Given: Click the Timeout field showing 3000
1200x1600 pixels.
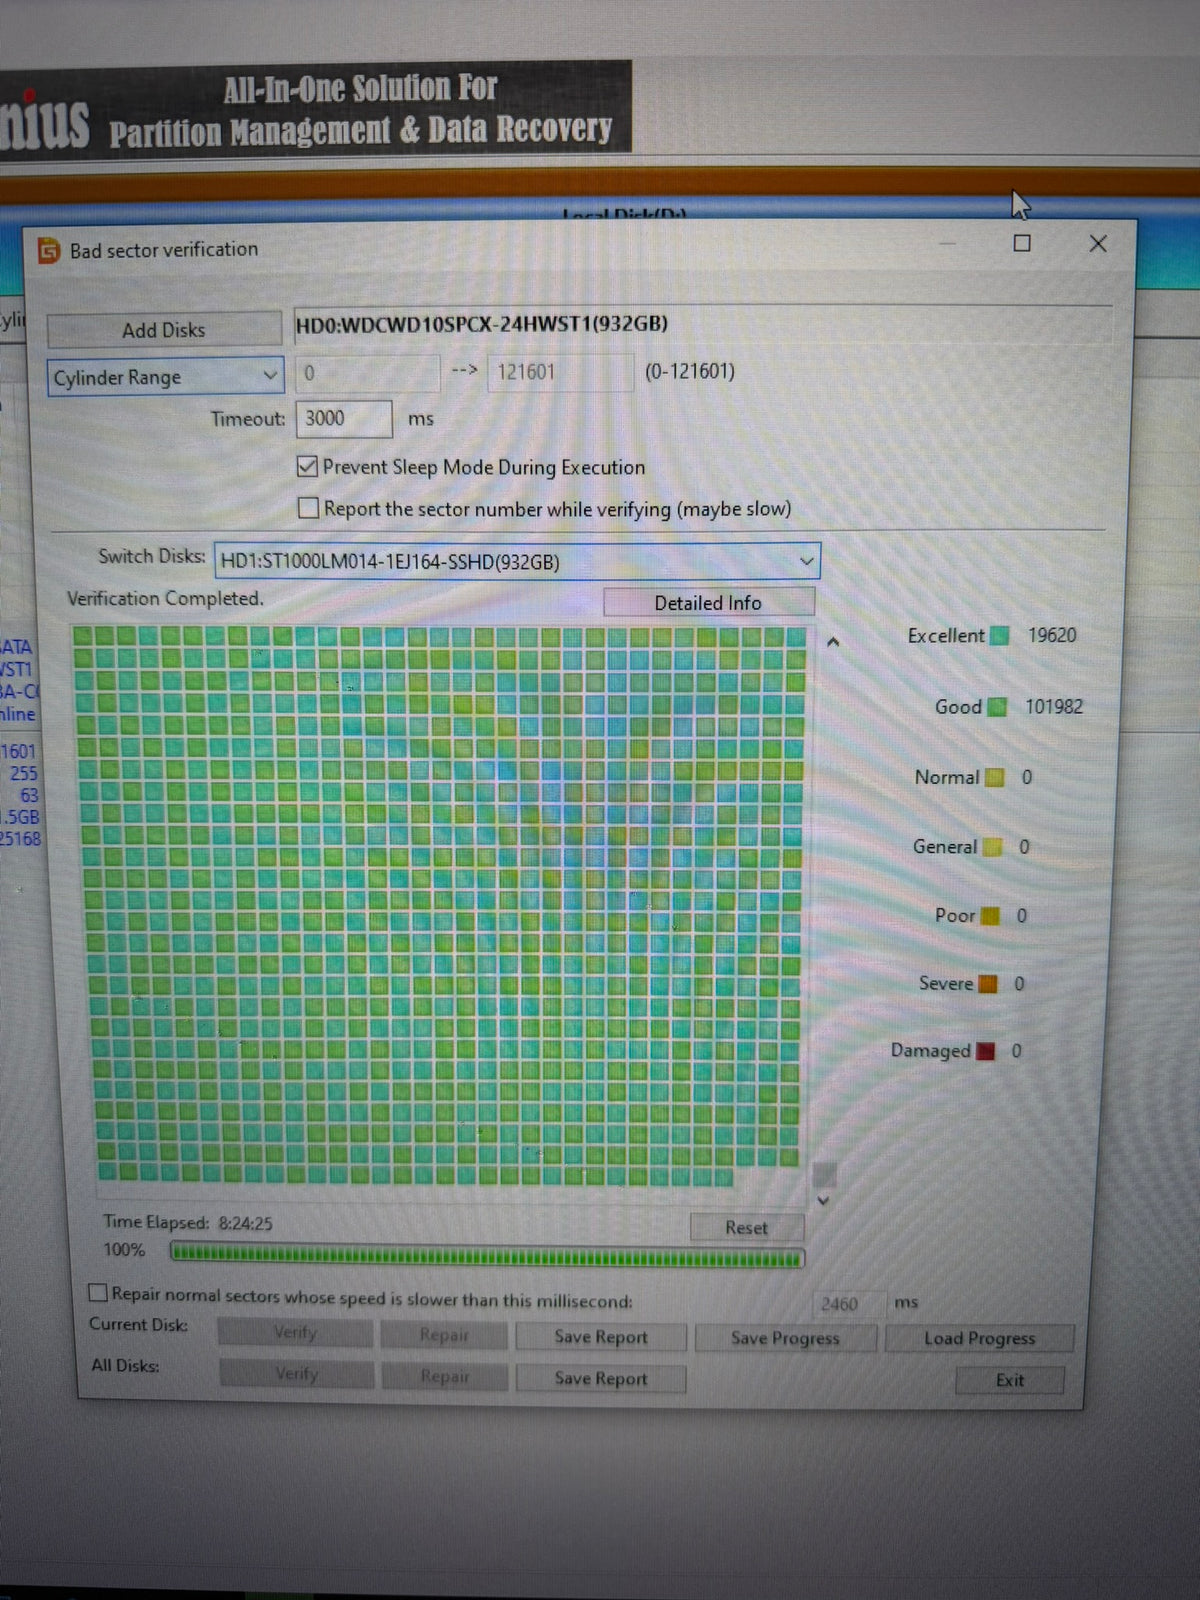Looking at the screenshot, I should point(344,418).
